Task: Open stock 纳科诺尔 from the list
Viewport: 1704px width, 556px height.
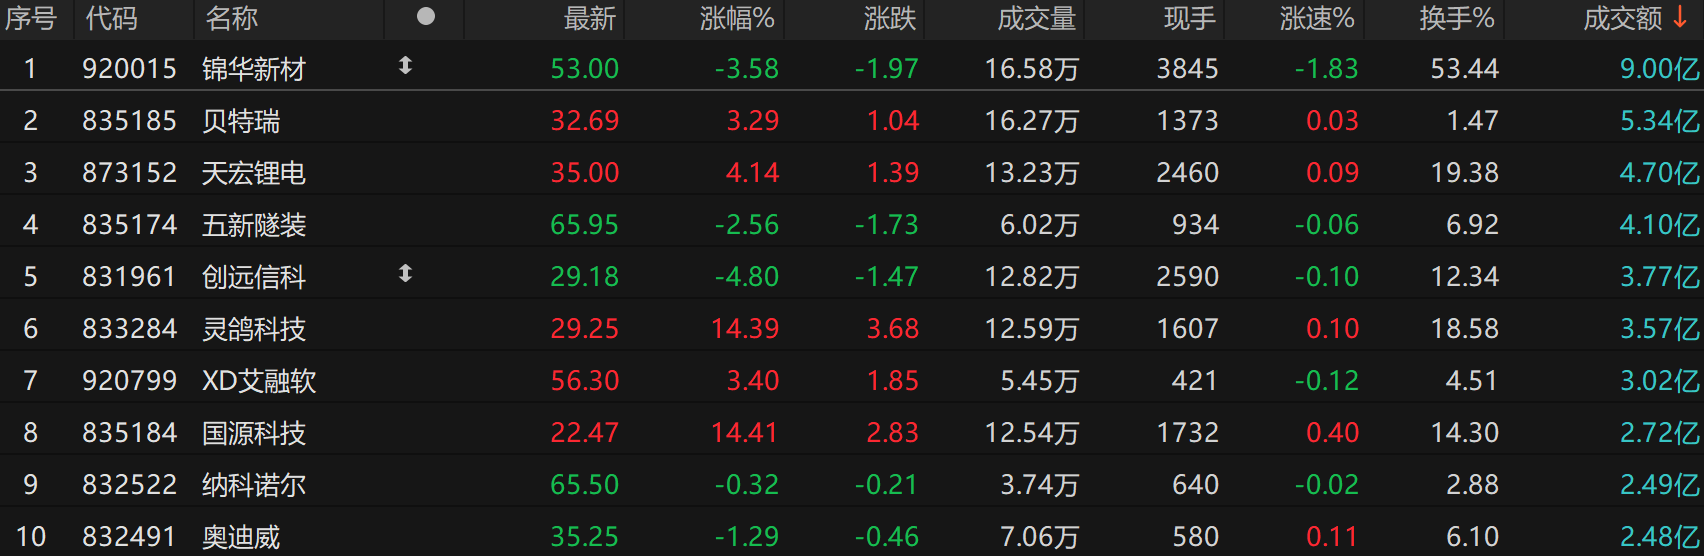Action: tap(254, 485)
